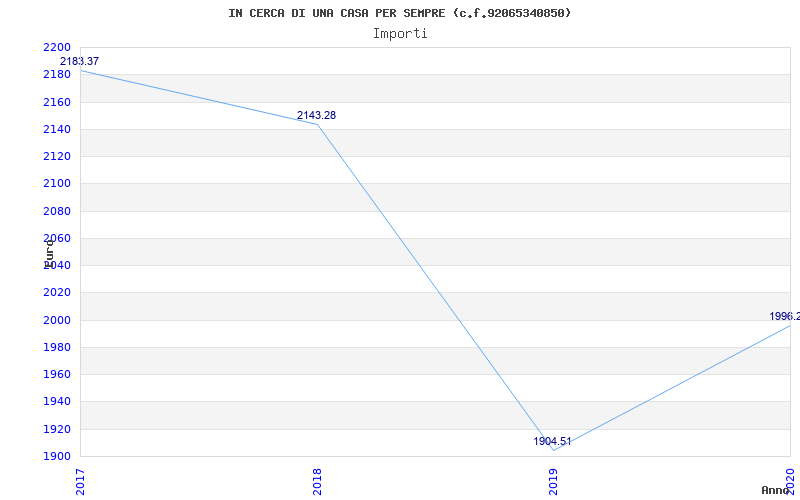Click the 2100 y-axis tick label

pos(57,184)
